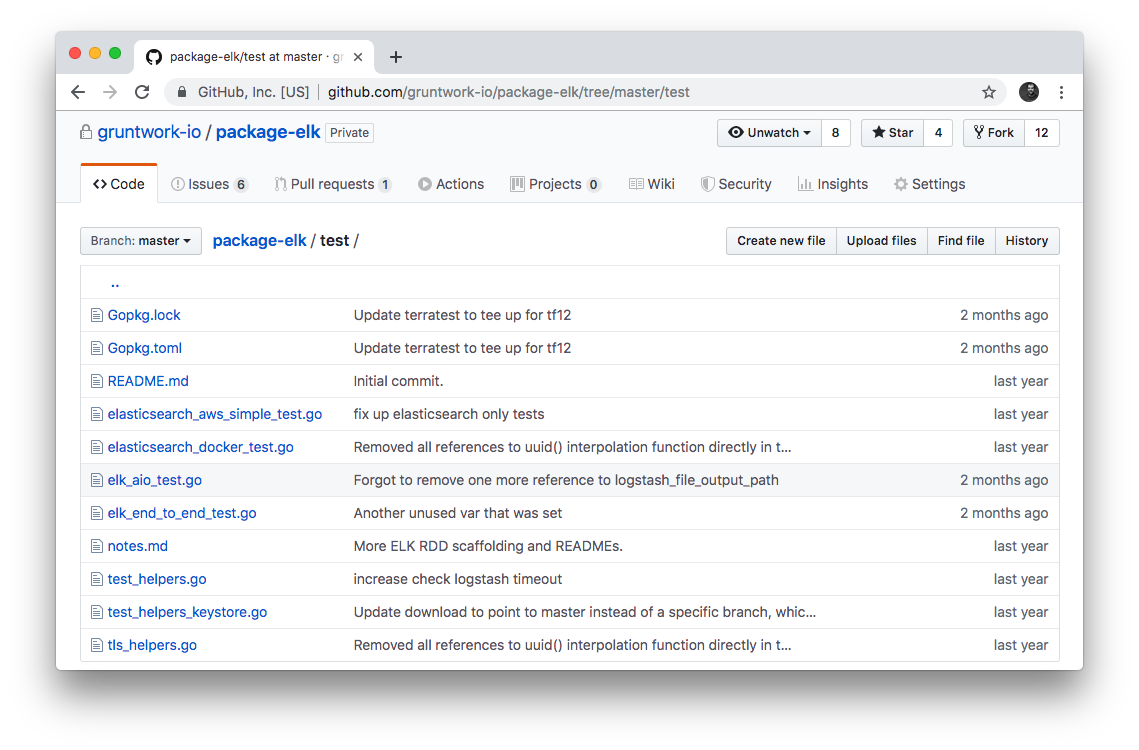Screen dimensions: 1139x750
Task: Click the browser back arrow
Action: pyautogui.click(x=78, y=92)
